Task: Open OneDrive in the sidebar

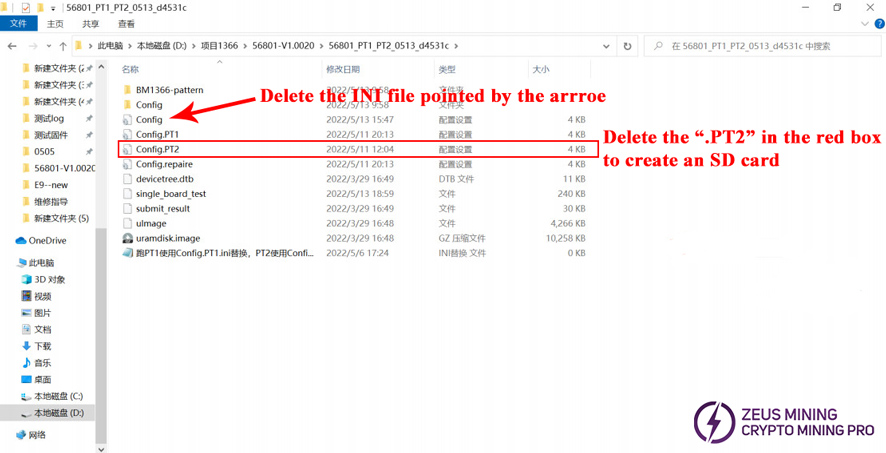Action: 47,241
